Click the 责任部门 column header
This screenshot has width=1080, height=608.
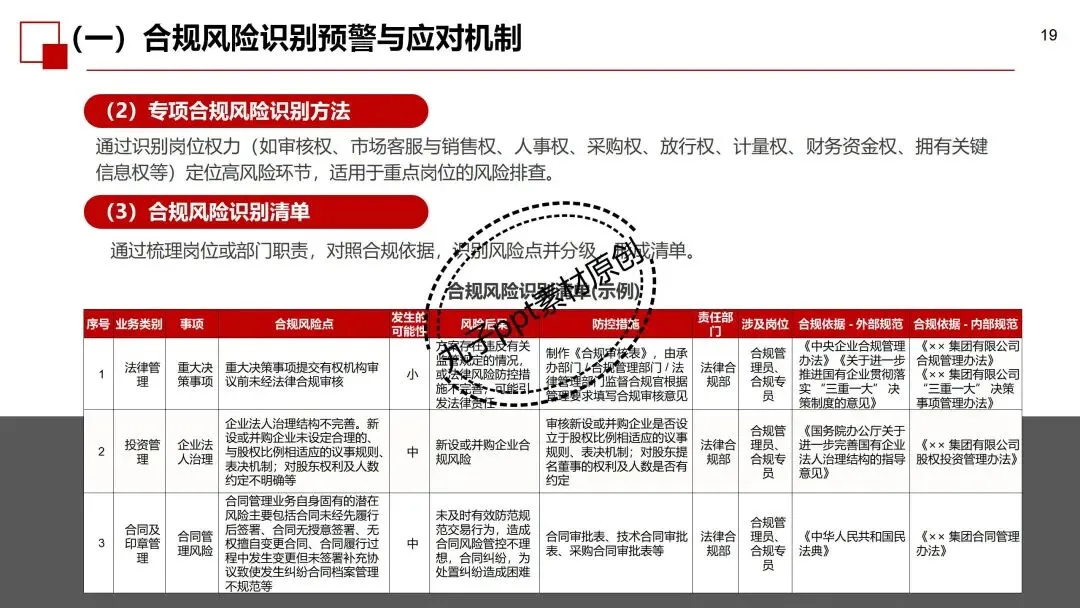click(716, 324)
